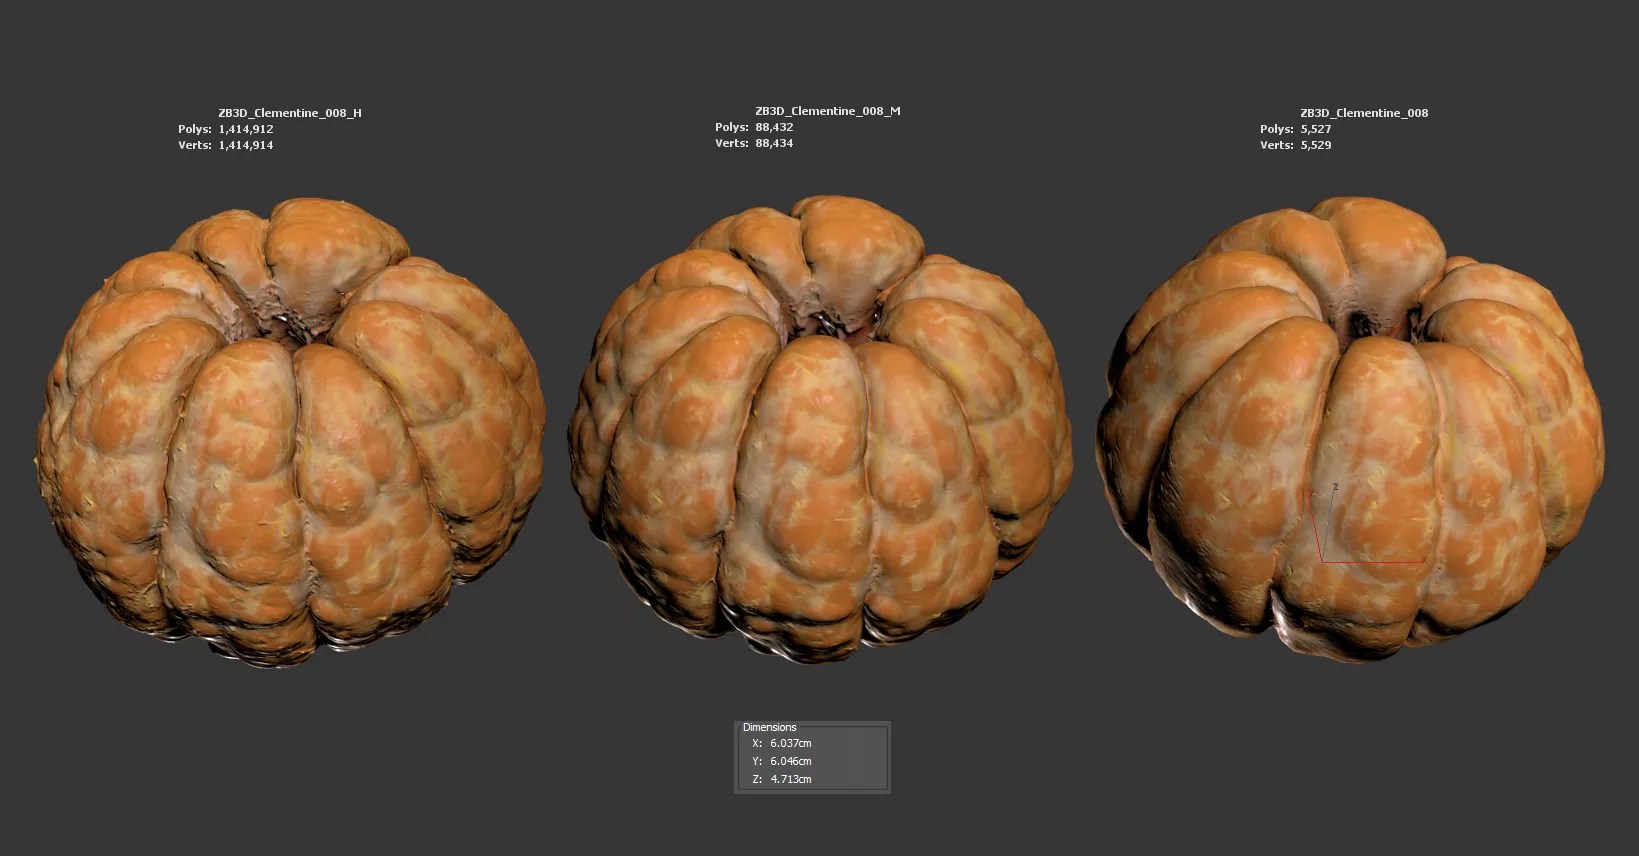The width and height of the screenshot is (1639, 856).
Task: Click the ZB3D_Clementine_008 low-poly name label
Action: point(1364,113)
